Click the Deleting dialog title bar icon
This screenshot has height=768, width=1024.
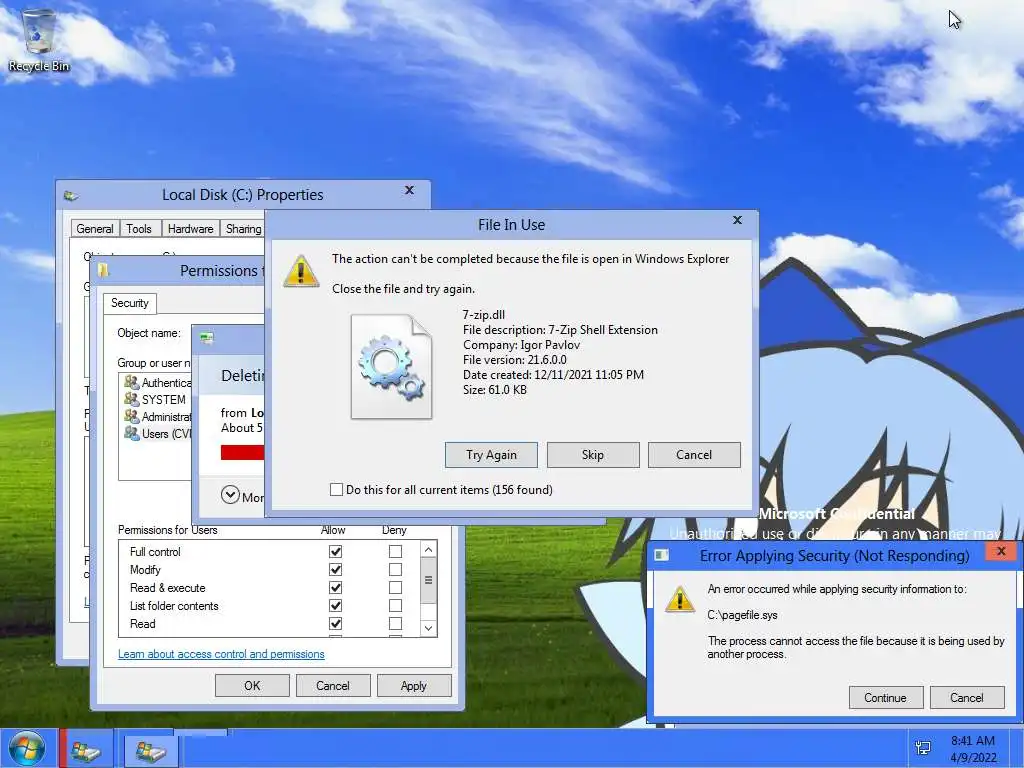click(207, 338)
